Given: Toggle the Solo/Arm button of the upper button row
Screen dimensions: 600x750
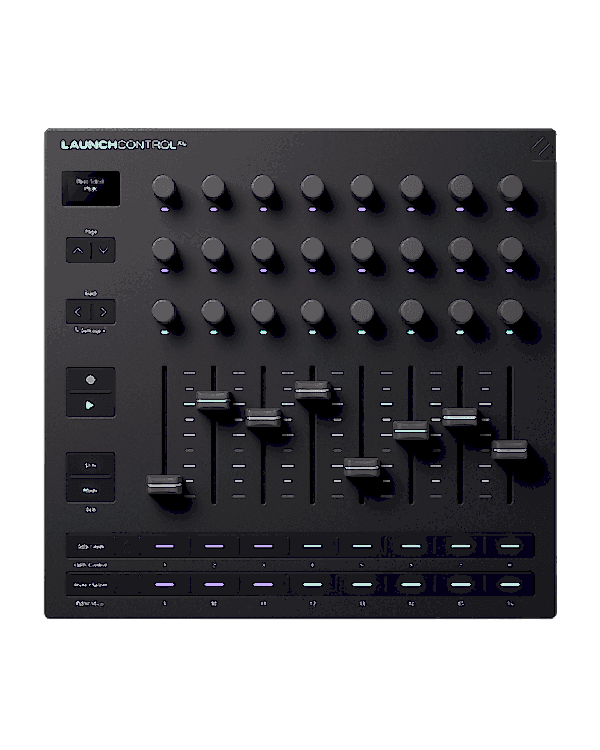Looking at the screenshot, I should (x=91, y=546).
